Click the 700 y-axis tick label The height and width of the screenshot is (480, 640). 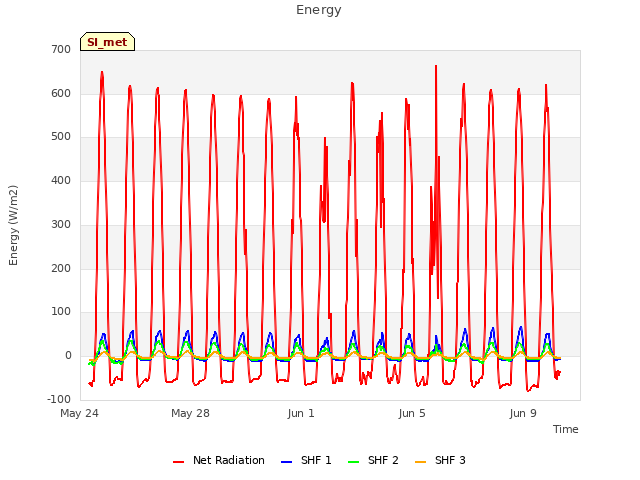pos(61,50)
